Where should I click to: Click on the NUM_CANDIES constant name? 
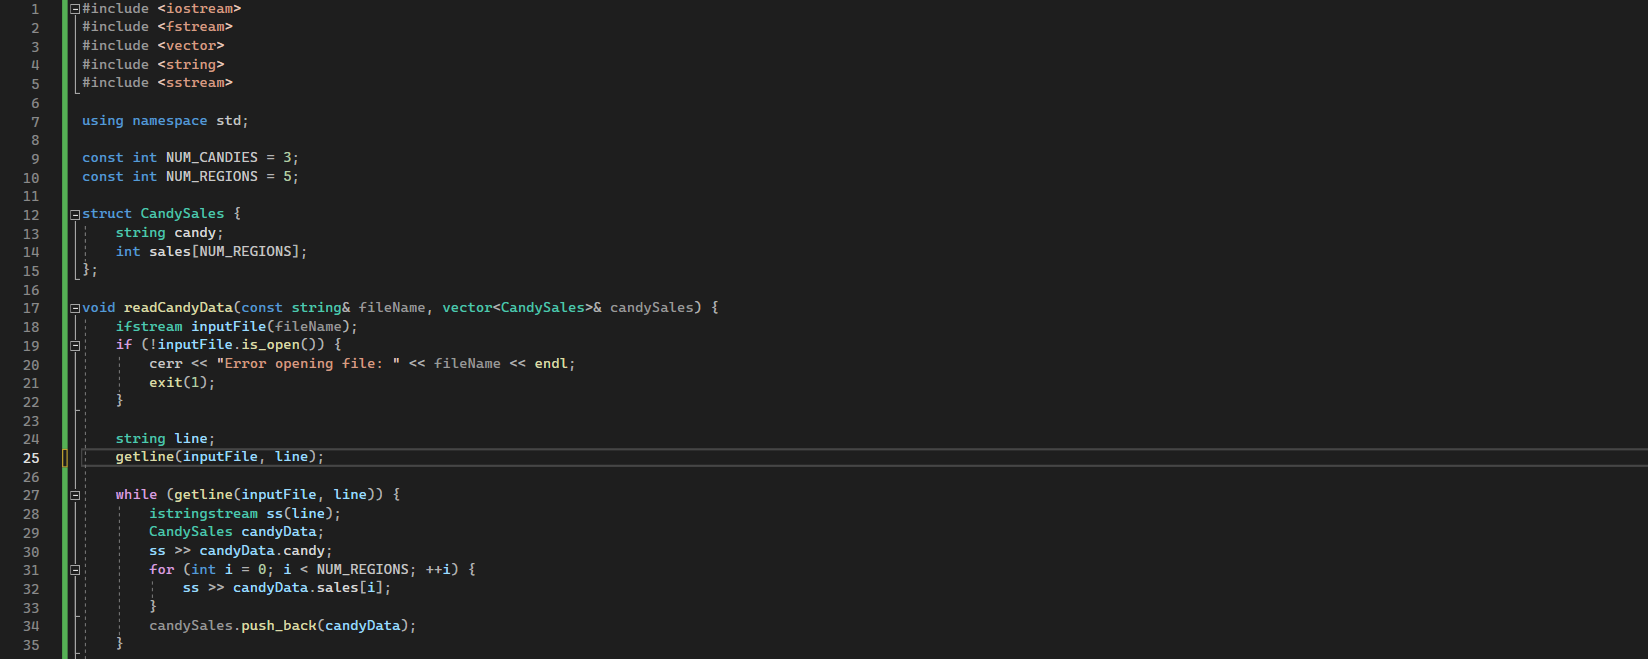212,158
